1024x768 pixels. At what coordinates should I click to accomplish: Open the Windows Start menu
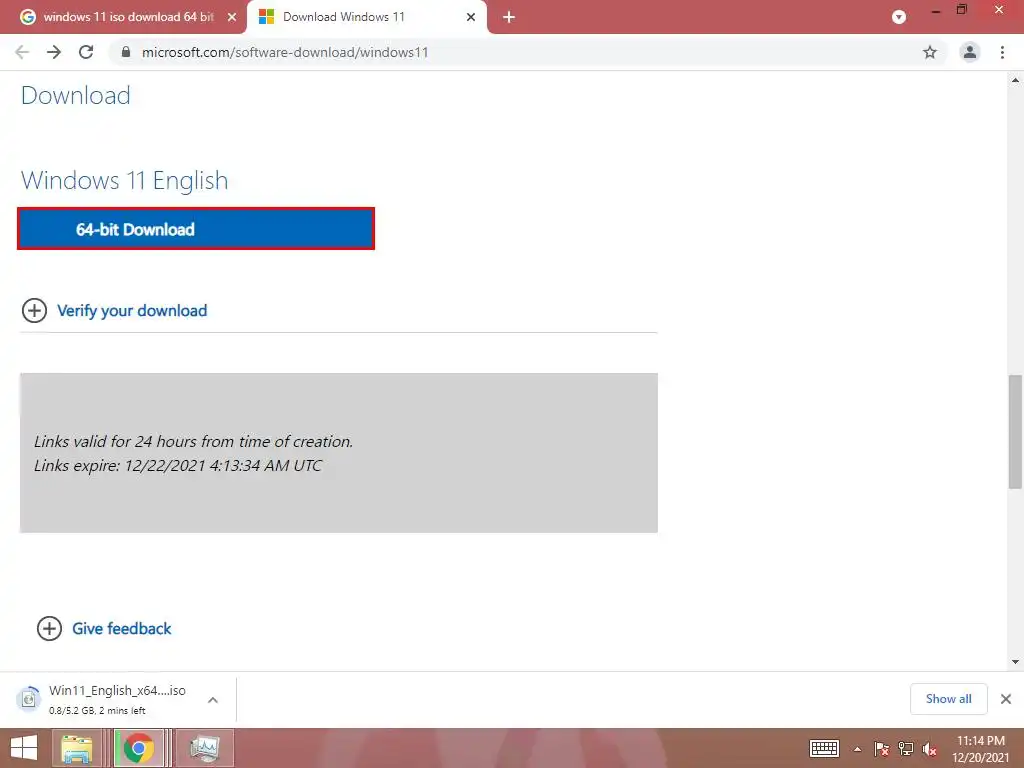(24, 748)
